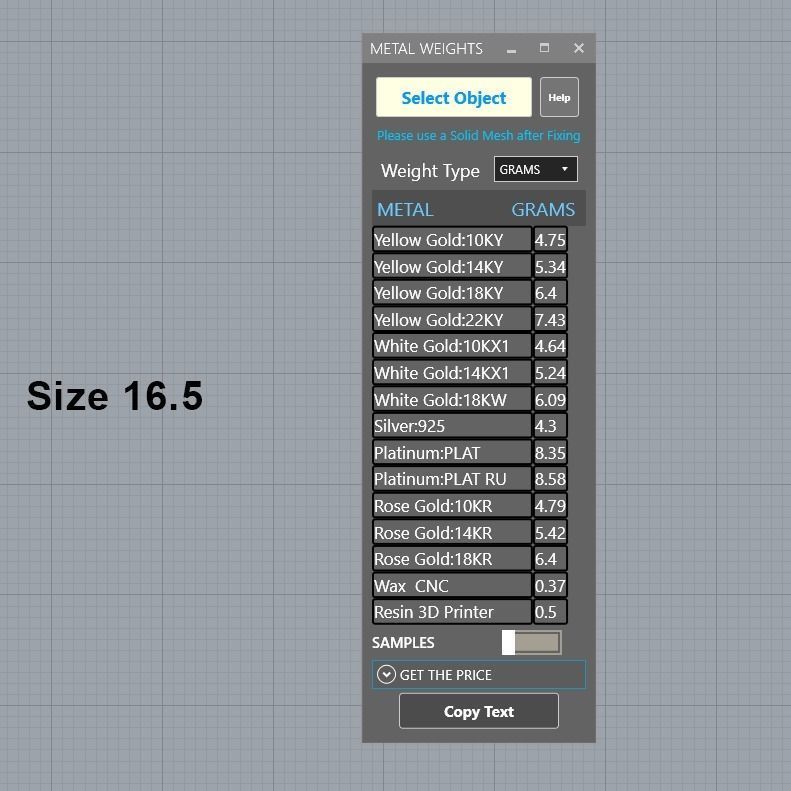Click the 6.09 gram value
The image size is (791, 791).
(550, 400)
